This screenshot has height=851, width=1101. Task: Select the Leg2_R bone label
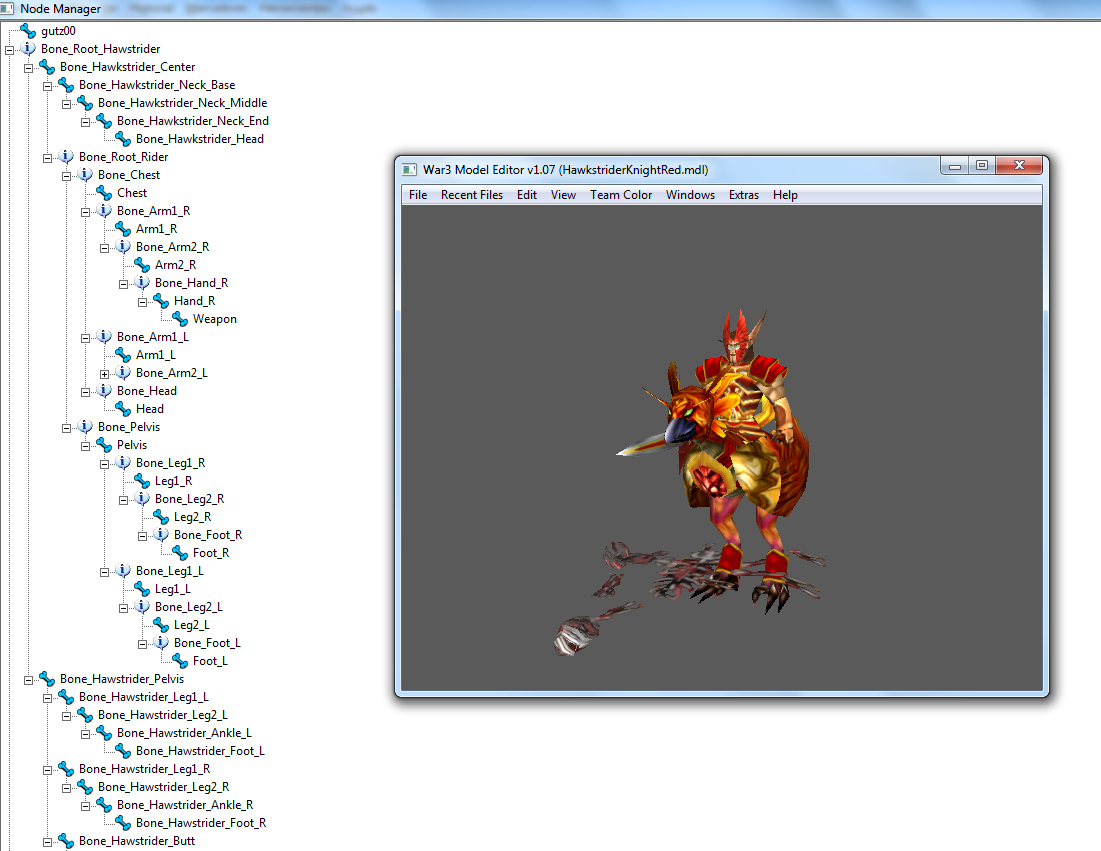point(192,517)
